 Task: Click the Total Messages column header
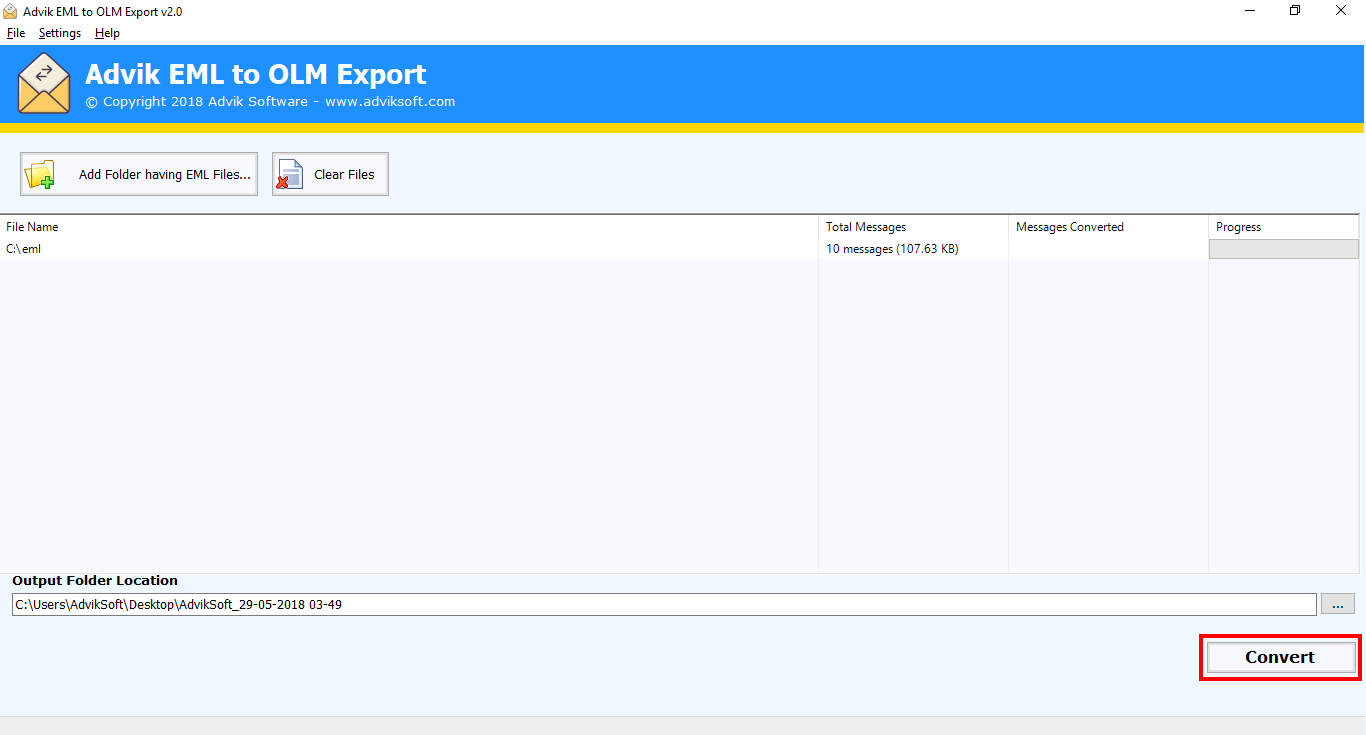pos(866,227)
